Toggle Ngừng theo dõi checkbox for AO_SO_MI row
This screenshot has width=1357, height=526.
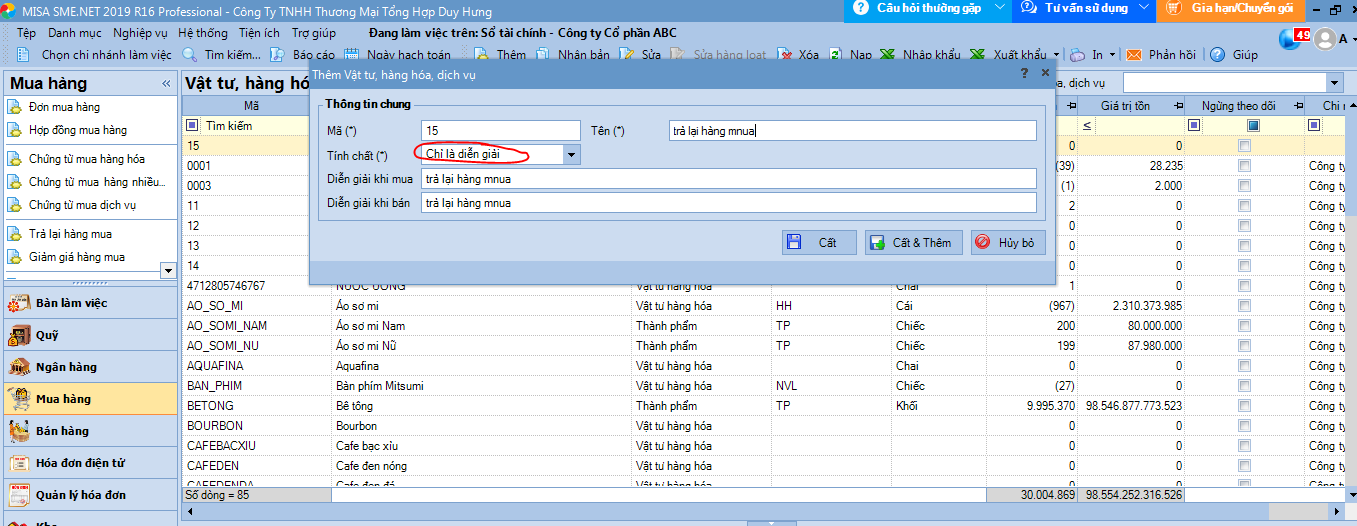1244,306
